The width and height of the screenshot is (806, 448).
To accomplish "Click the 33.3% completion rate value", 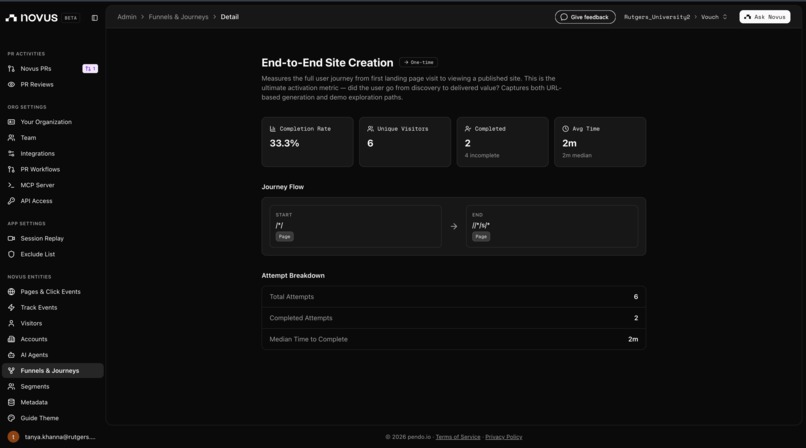I will [284, 143].
